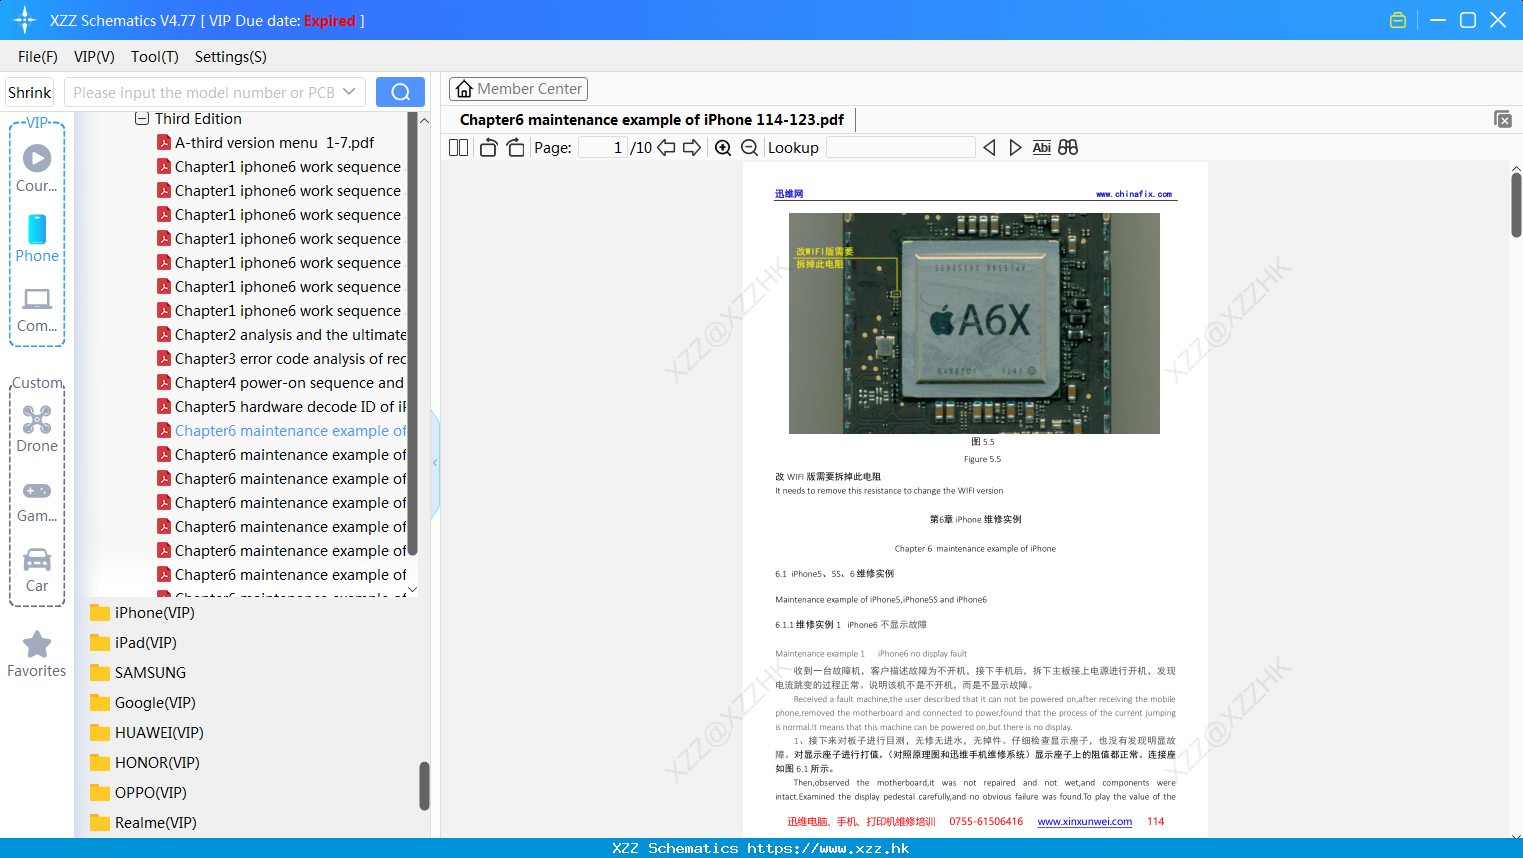
Task: Open the iPhone(VIP) folder
Action: tap(142, 613)
